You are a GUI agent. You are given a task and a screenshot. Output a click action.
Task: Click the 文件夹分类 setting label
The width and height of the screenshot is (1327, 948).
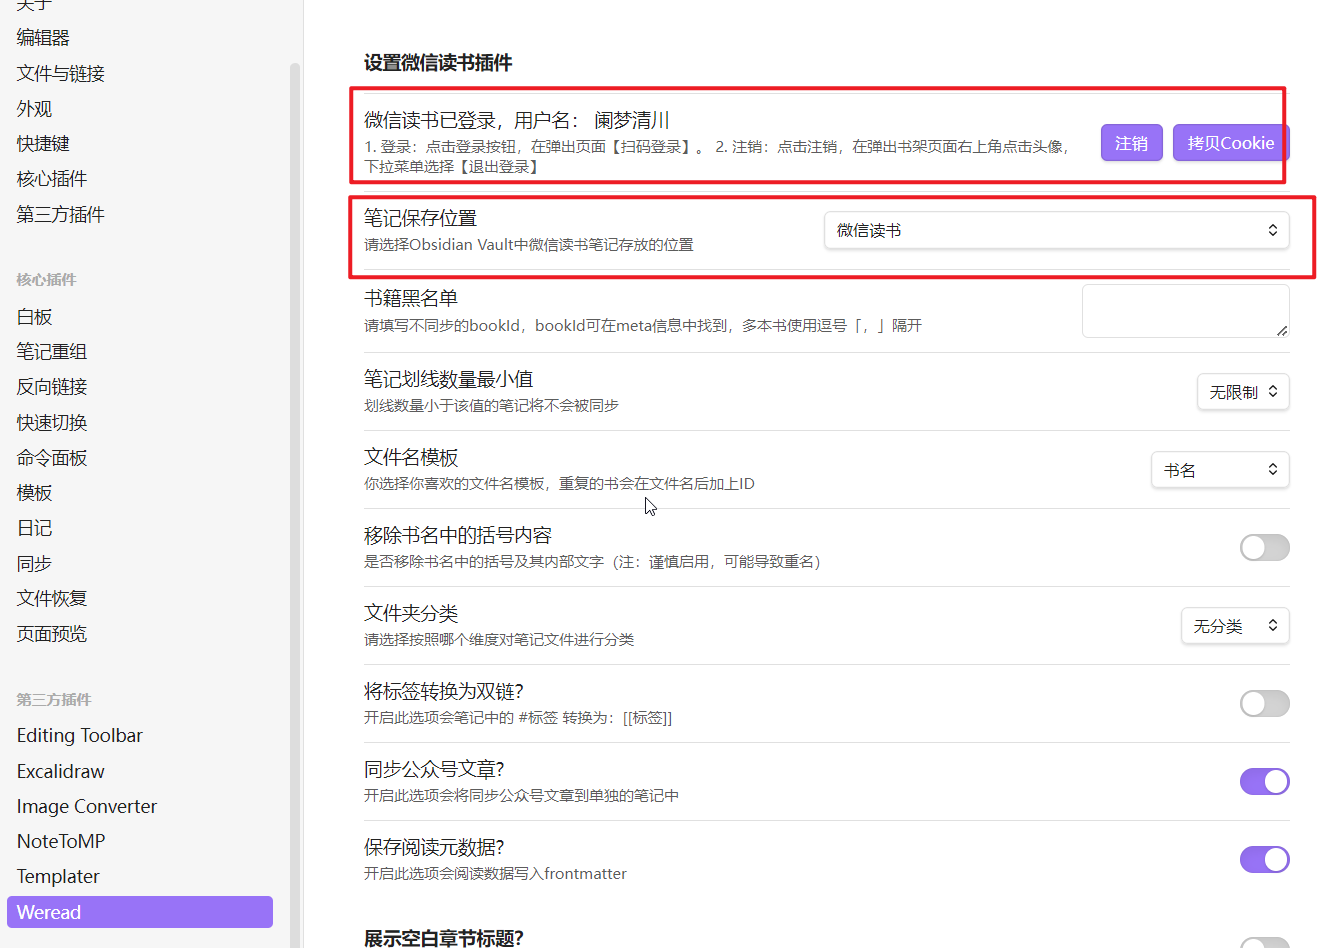pos(411,613)
